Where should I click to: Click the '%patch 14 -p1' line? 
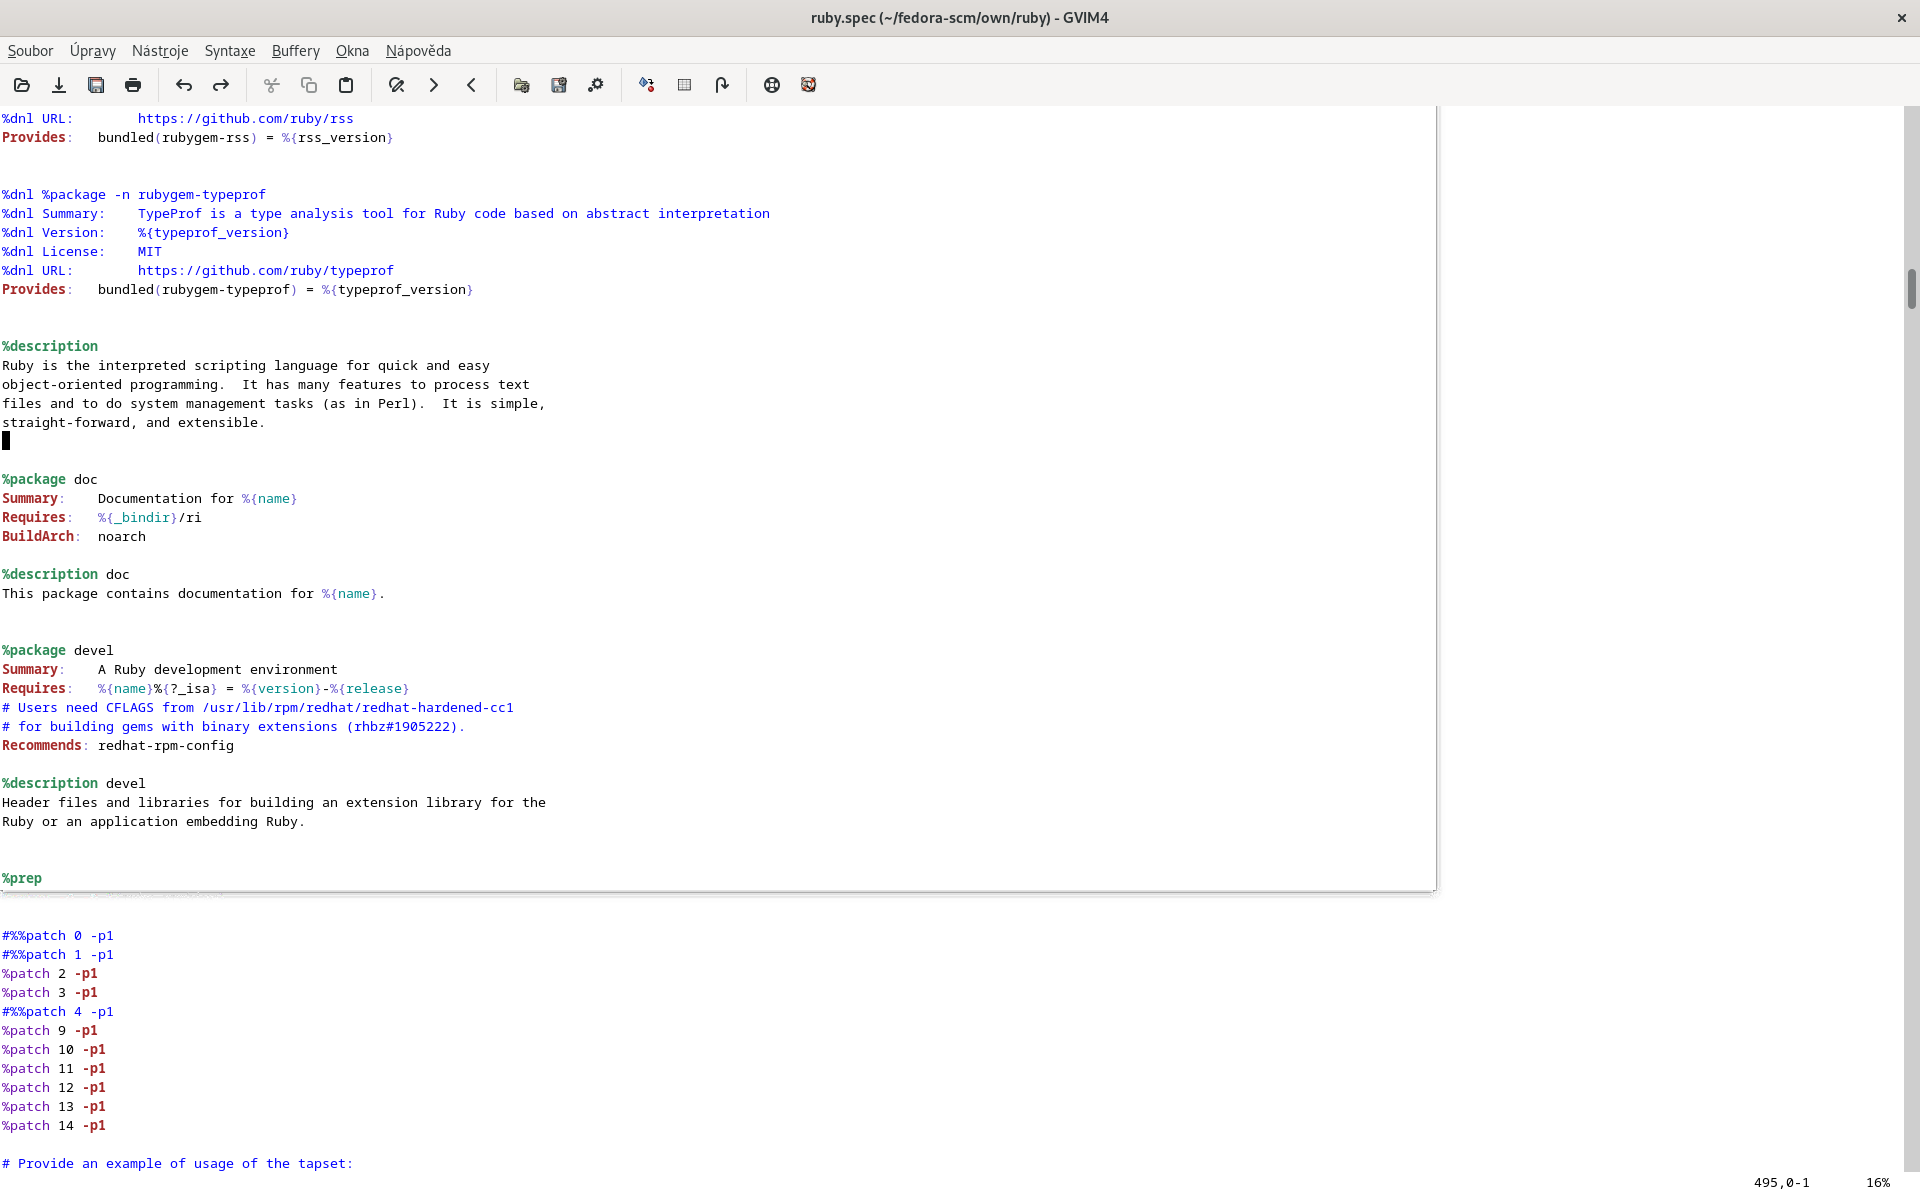(54, 1125)
